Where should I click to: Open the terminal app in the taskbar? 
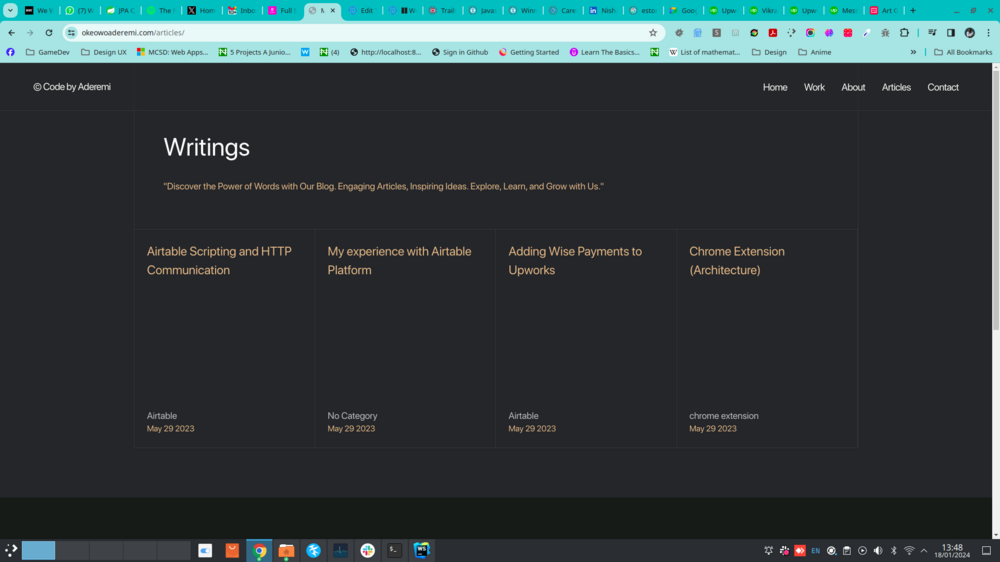[395, 550]
